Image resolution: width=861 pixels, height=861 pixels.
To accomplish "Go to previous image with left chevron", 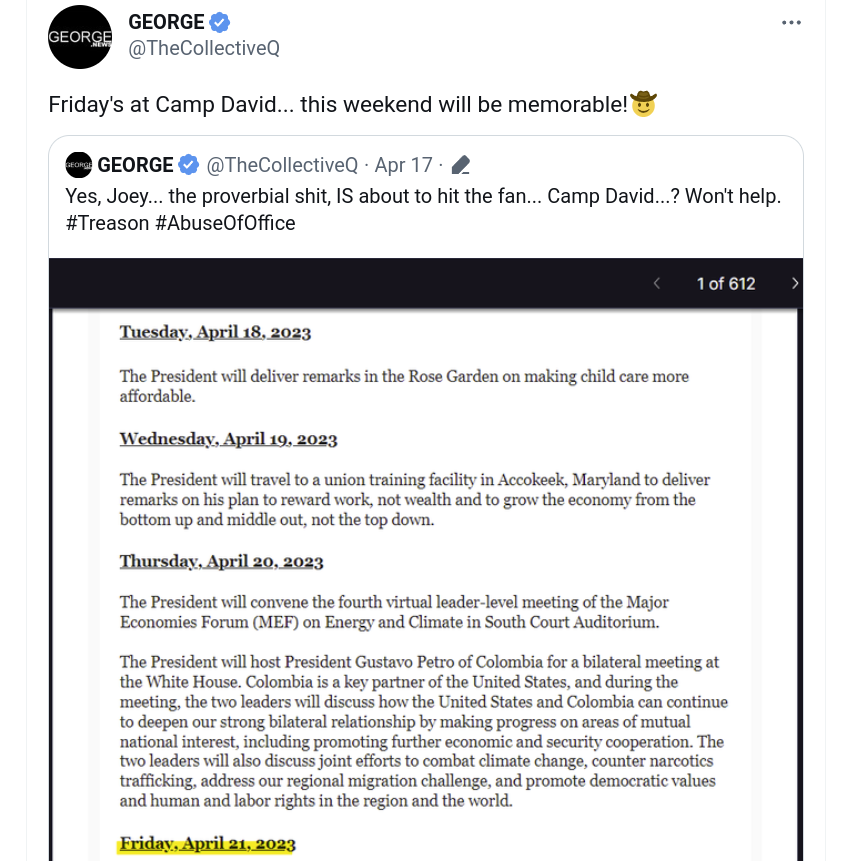I will tap(657, 283).
